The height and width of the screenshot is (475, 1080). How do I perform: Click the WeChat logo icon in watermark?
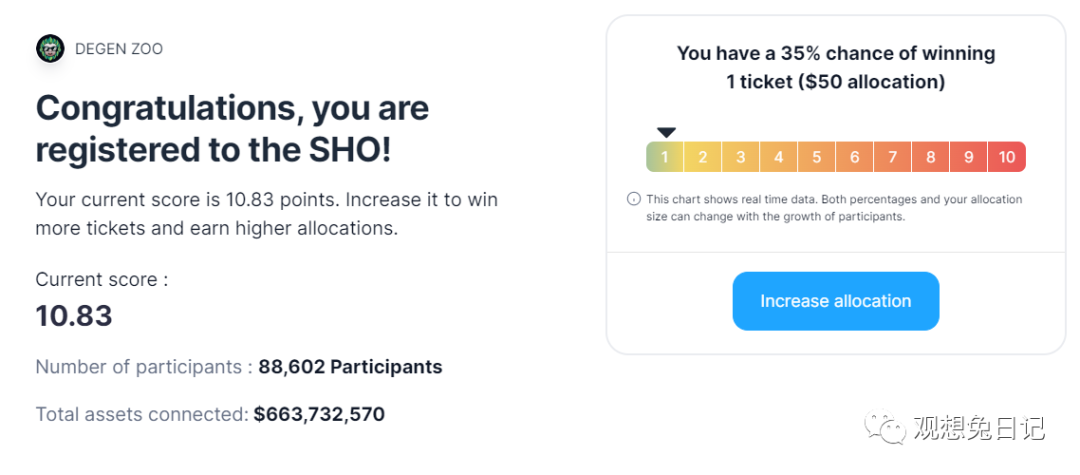886,428
